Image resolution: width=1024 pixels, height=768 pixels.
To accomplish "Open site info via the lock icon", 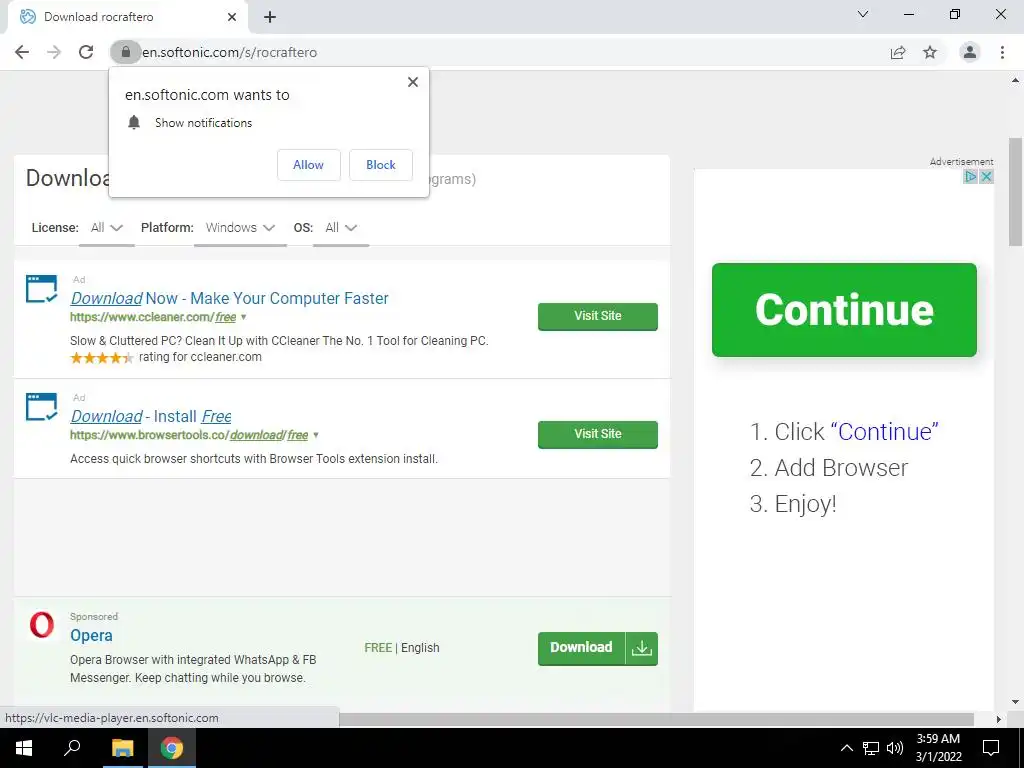I will pos(125,52).
